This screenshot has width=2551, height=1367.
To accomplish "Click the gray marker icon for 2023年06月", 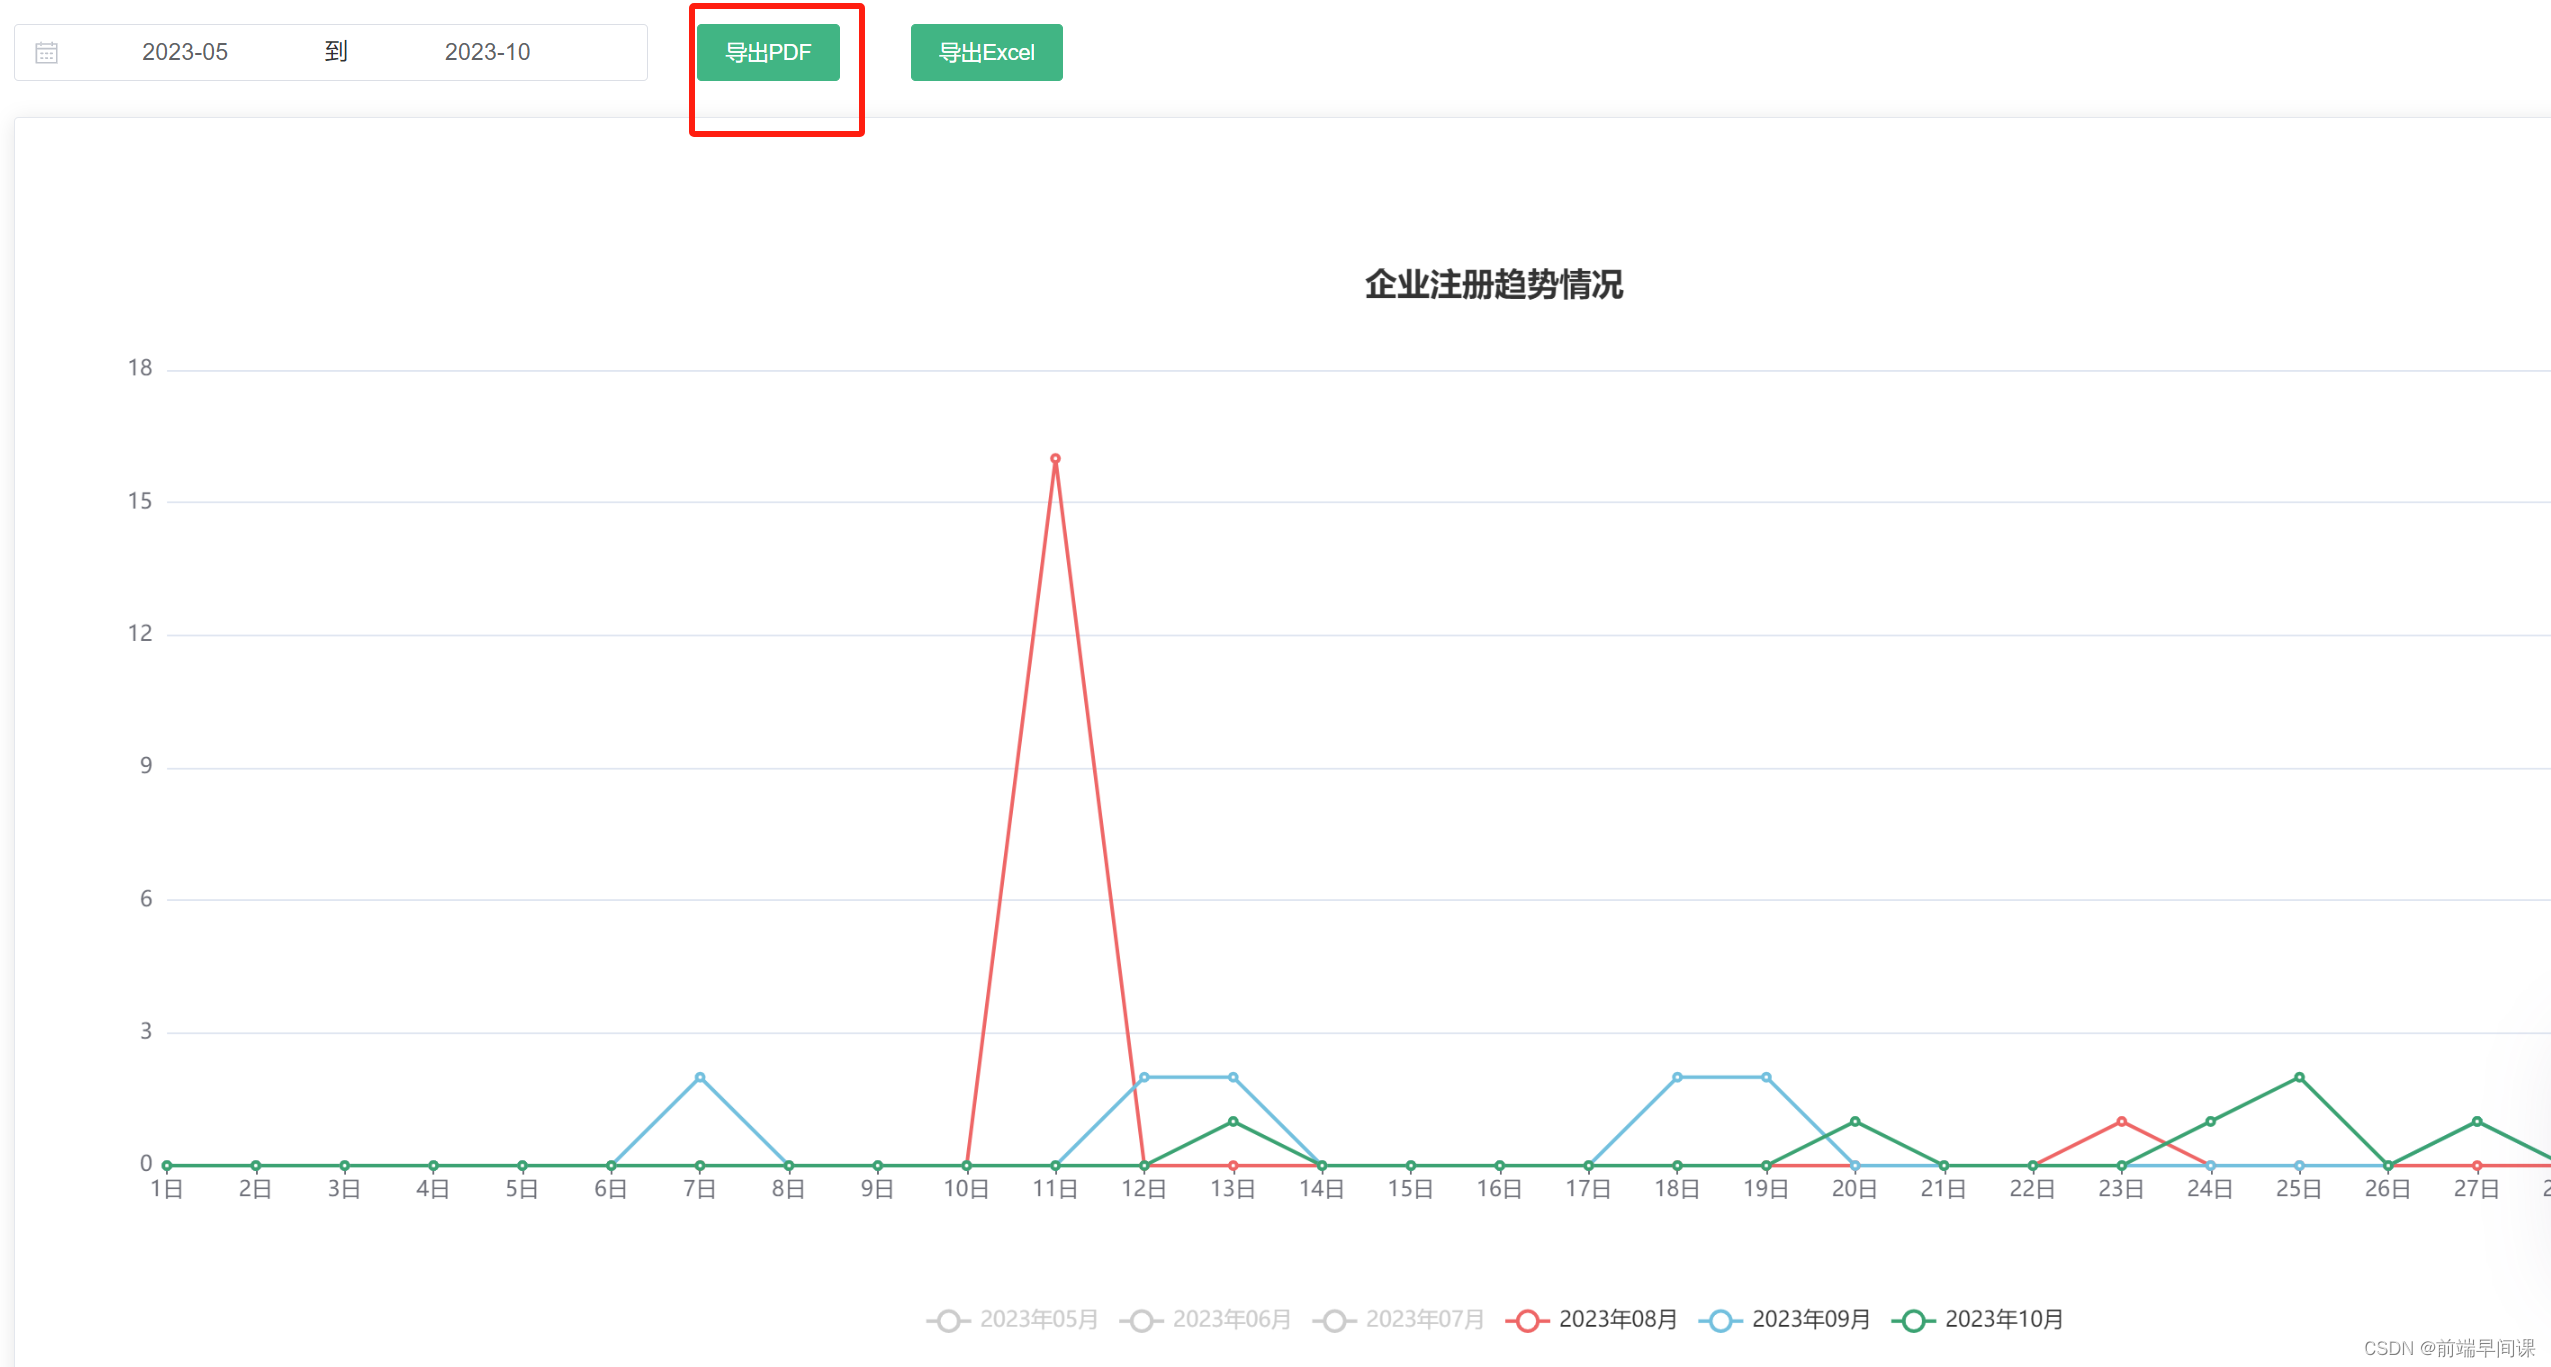I will tap(1141, 1320).
